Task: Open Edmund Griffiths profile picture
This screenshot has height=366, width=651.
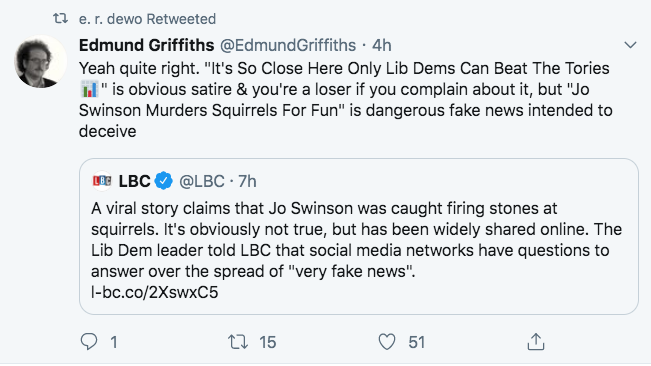Action: (40, 61)
